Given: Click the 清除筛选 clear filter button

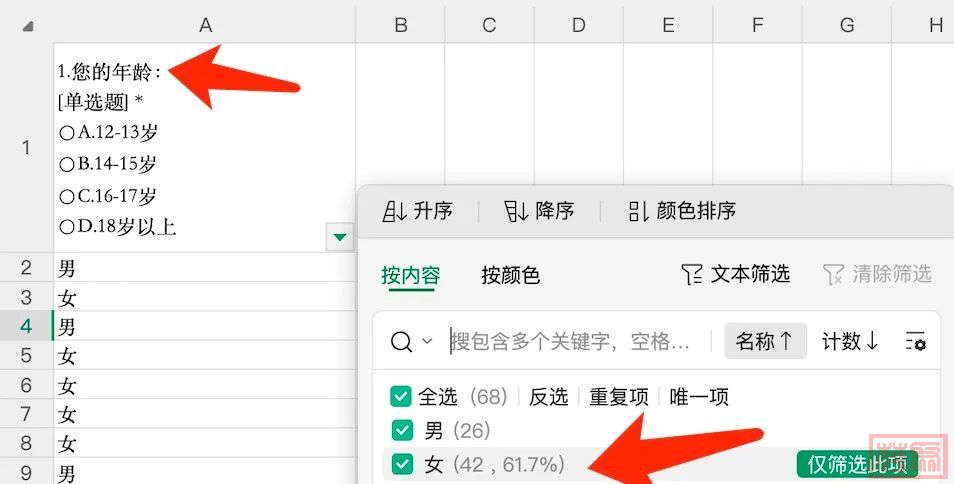Looking at the screenshot, I should 877,274.
